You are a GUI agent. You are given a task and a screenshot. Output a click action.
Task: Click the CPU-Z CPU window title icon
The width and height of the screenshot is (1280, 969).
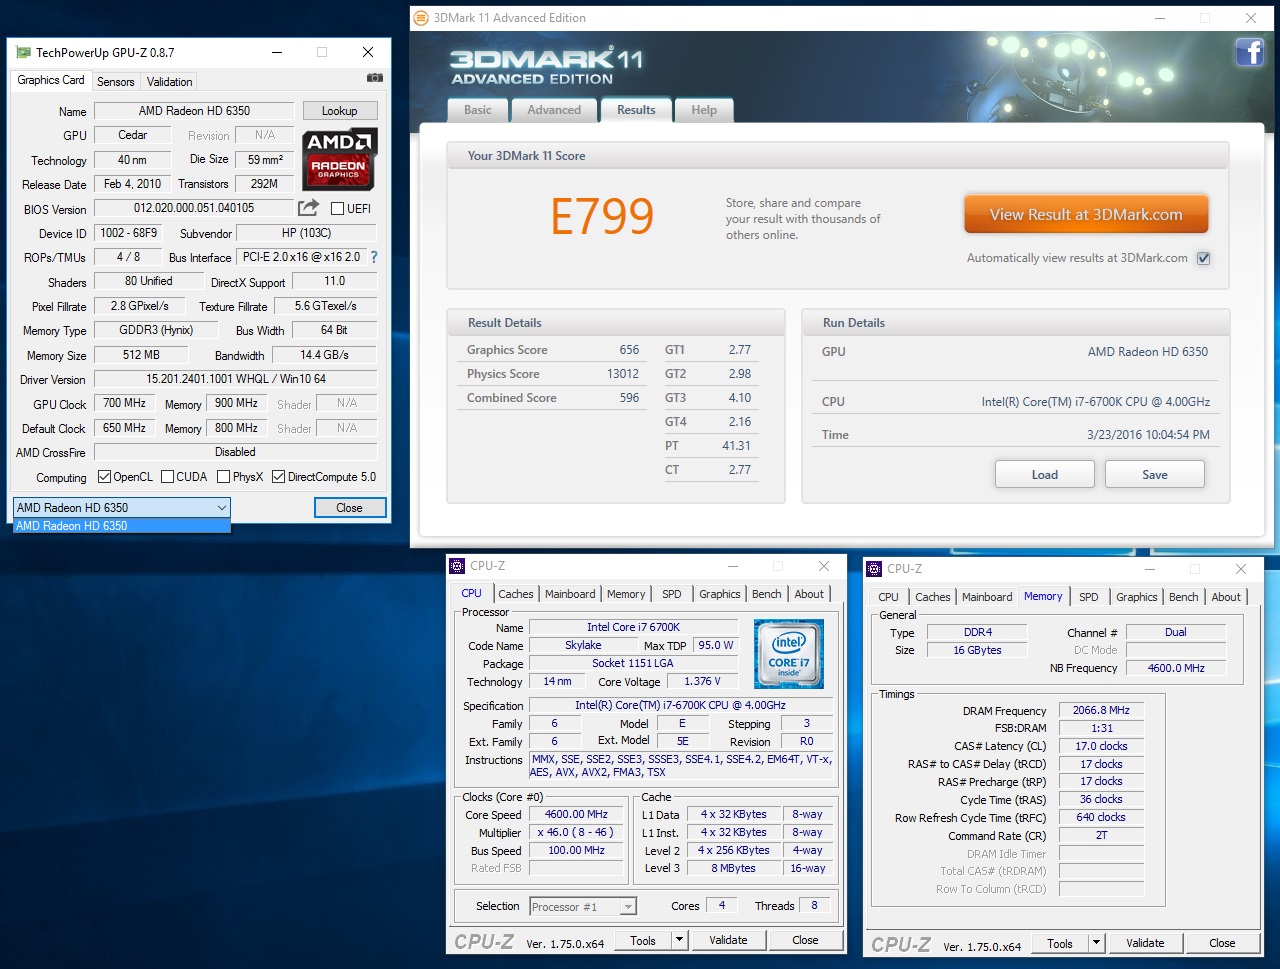coord(457,566)
